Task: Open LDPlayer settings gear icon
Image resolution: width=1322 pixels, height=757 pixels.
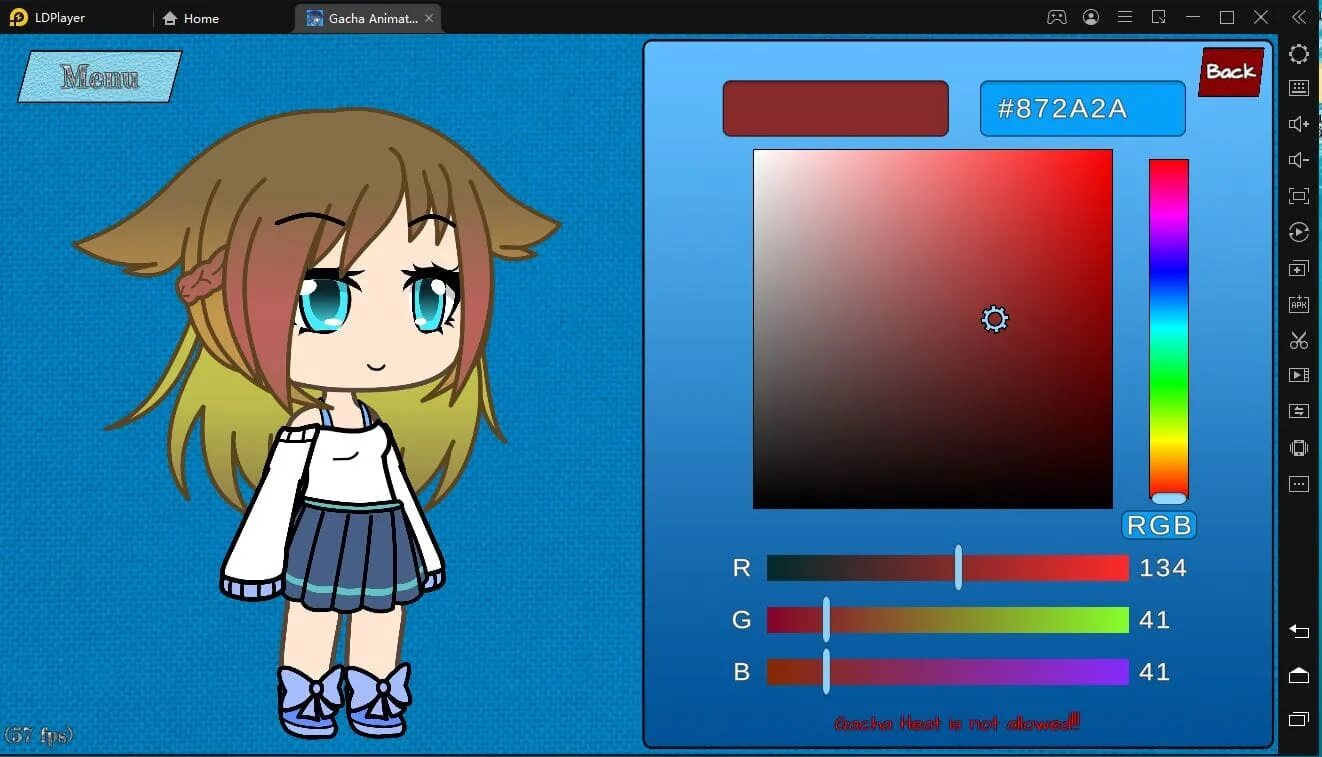Action: click(x=1298, y=54)
